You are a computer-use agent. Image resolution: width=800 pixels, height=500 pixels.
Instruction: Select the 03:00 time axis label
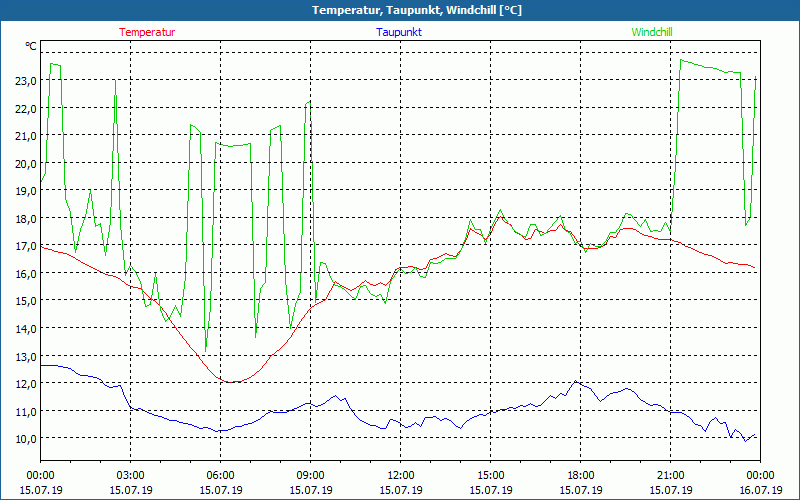[131, 475]
